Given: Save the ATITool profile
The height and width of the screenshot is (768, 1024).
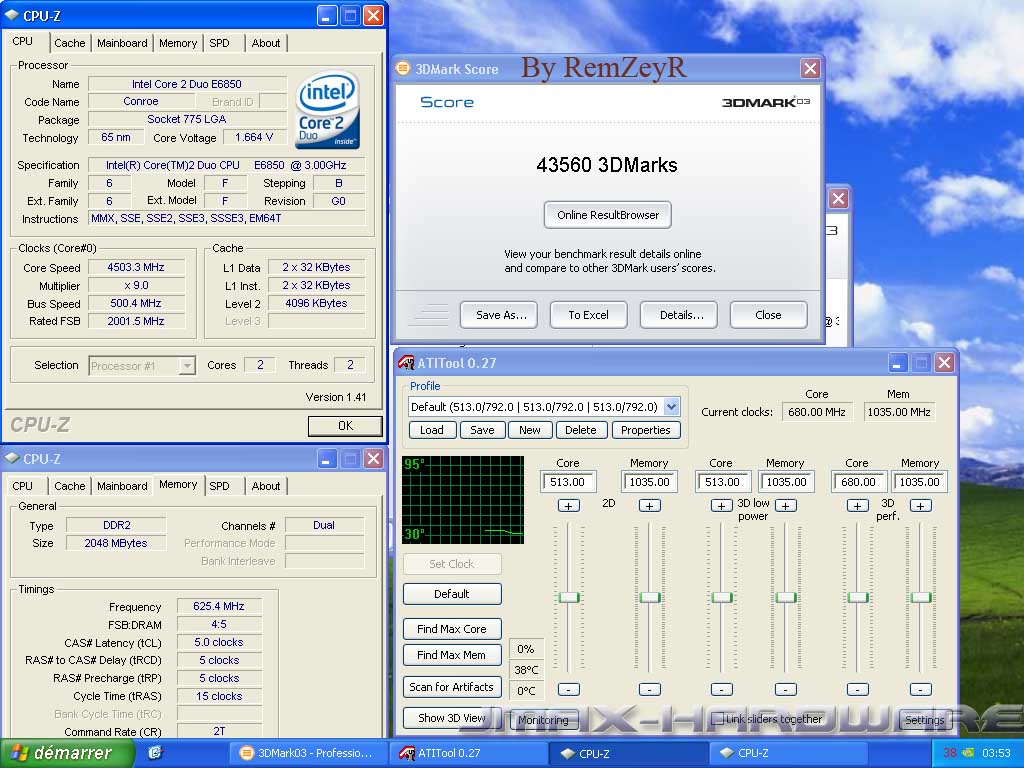Looking at the screenshot, I should 482,430.
